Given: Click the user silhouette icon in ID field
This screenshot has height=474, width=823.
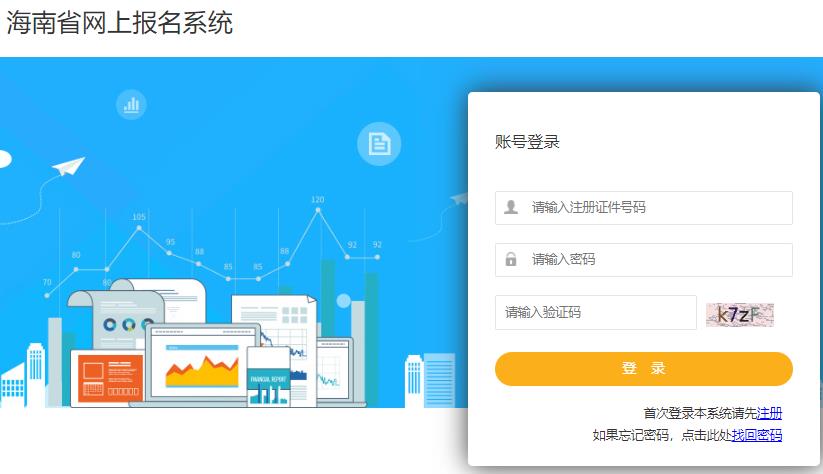Looking at the screenshot, I should tap(511, 207).
